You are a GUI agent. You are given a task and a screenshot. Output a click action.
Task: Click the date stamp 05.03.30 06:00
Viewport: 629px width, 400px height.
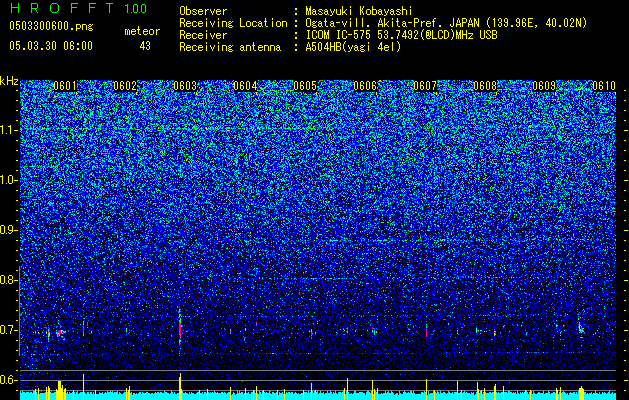(x=51, y=46)
